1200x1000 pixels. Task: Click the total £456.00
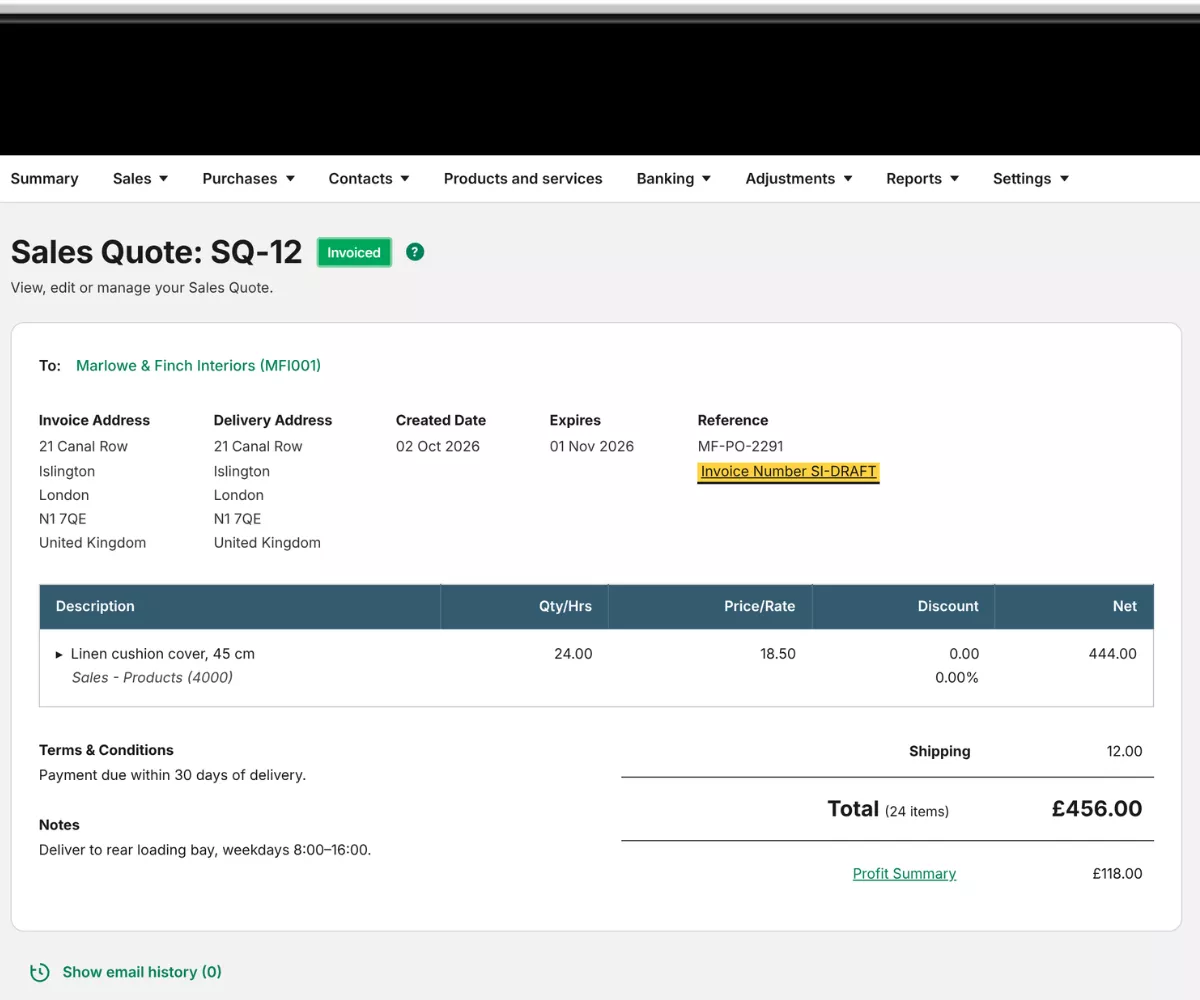tap(1097, 809)
